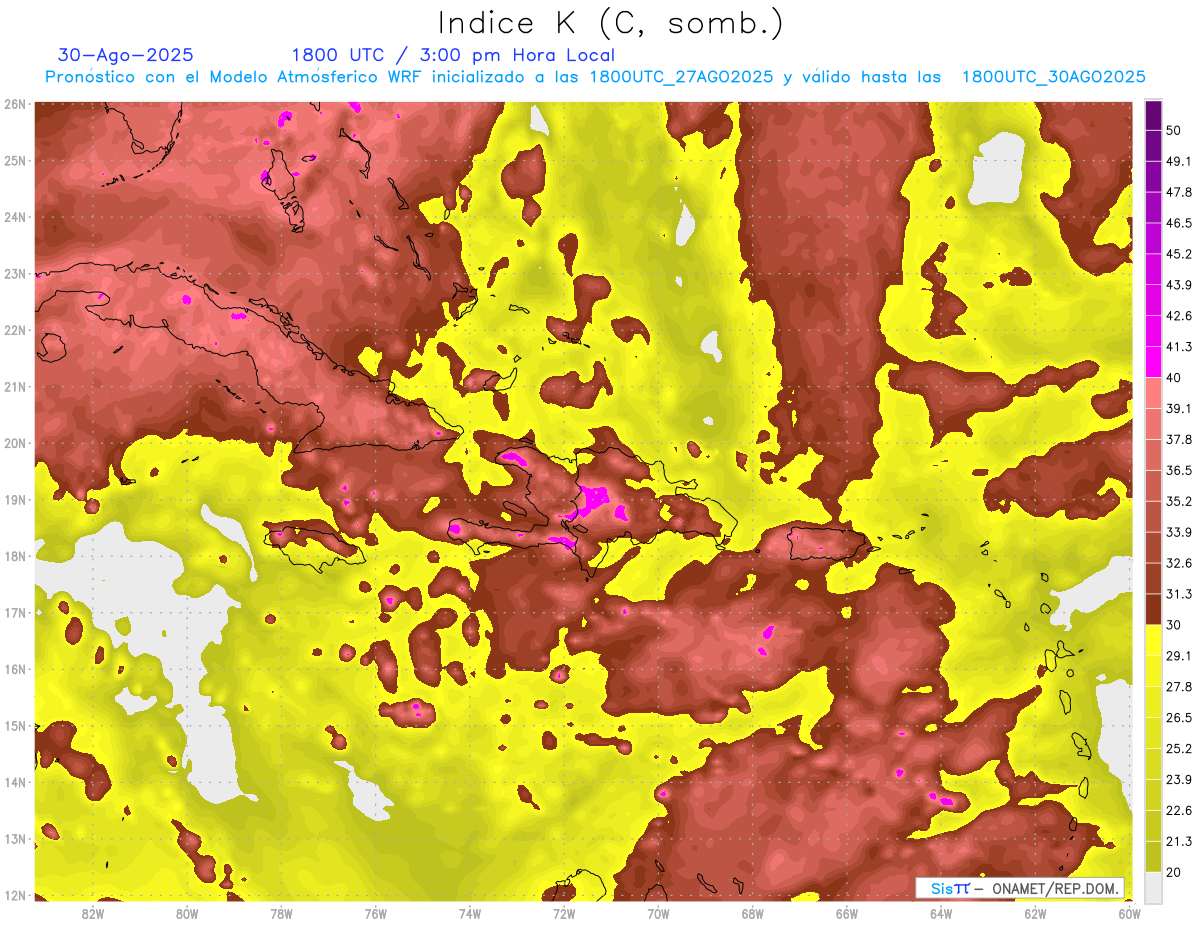The image size is (1200, 927).
Task: Click the color scale value 32.6
Action: click(x=1179, y=563)
